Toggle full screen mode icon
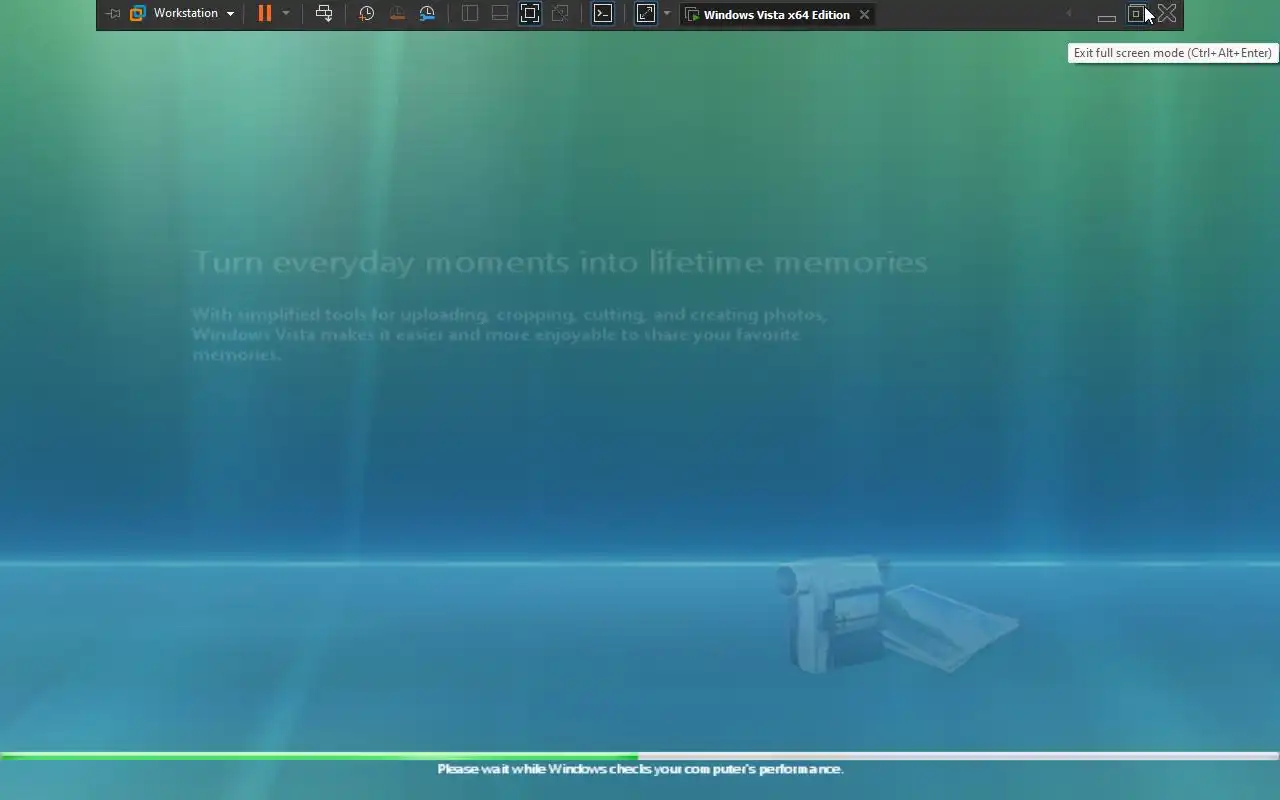Screen dimensions: 1280x800 click(x=530, y=14)
